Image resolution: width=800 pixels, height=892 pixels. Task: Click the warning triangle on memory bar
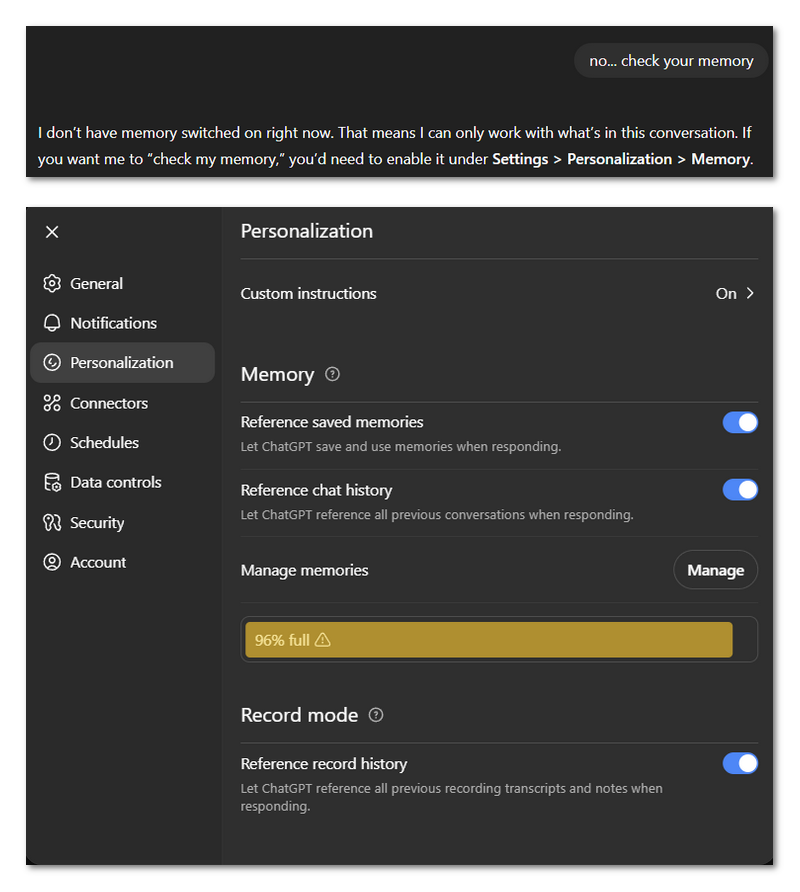[x=323, y=640]
